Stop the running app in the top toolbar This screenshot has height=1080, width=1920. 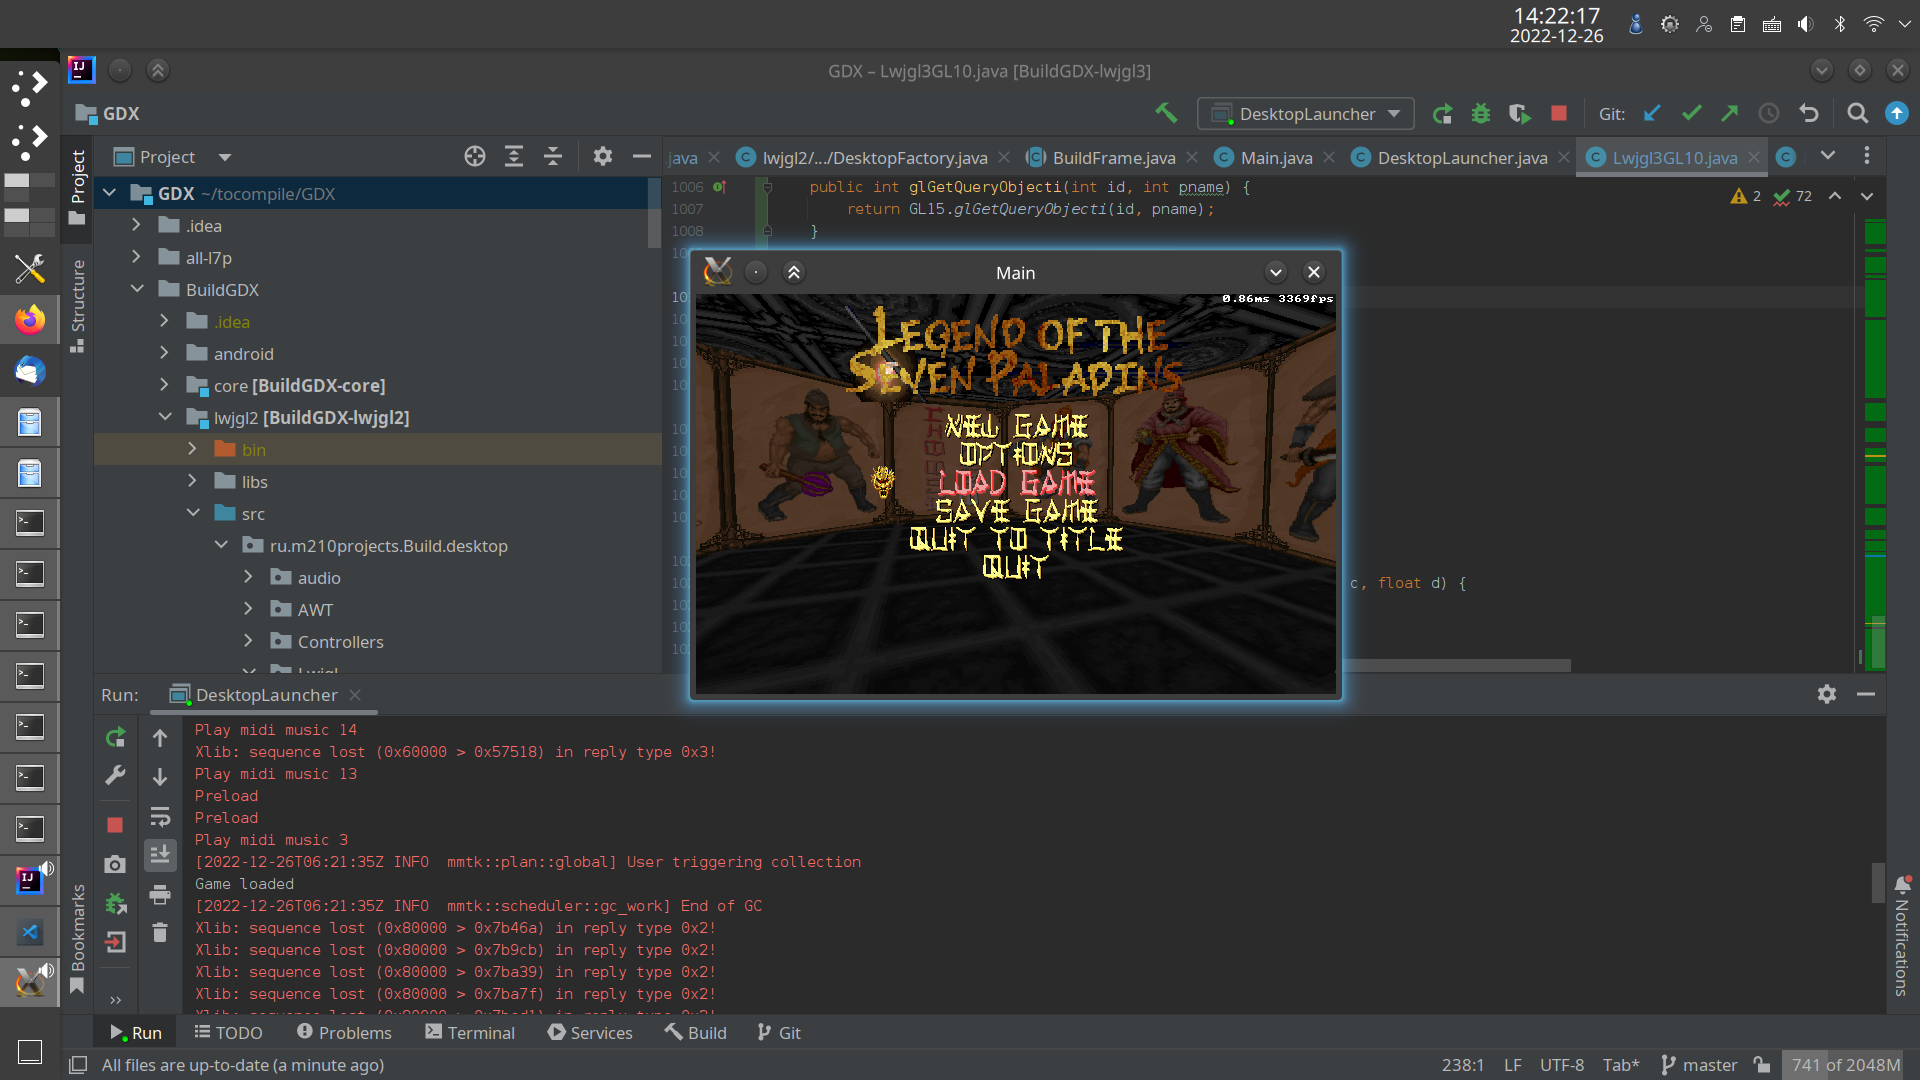coord(1559,113)
